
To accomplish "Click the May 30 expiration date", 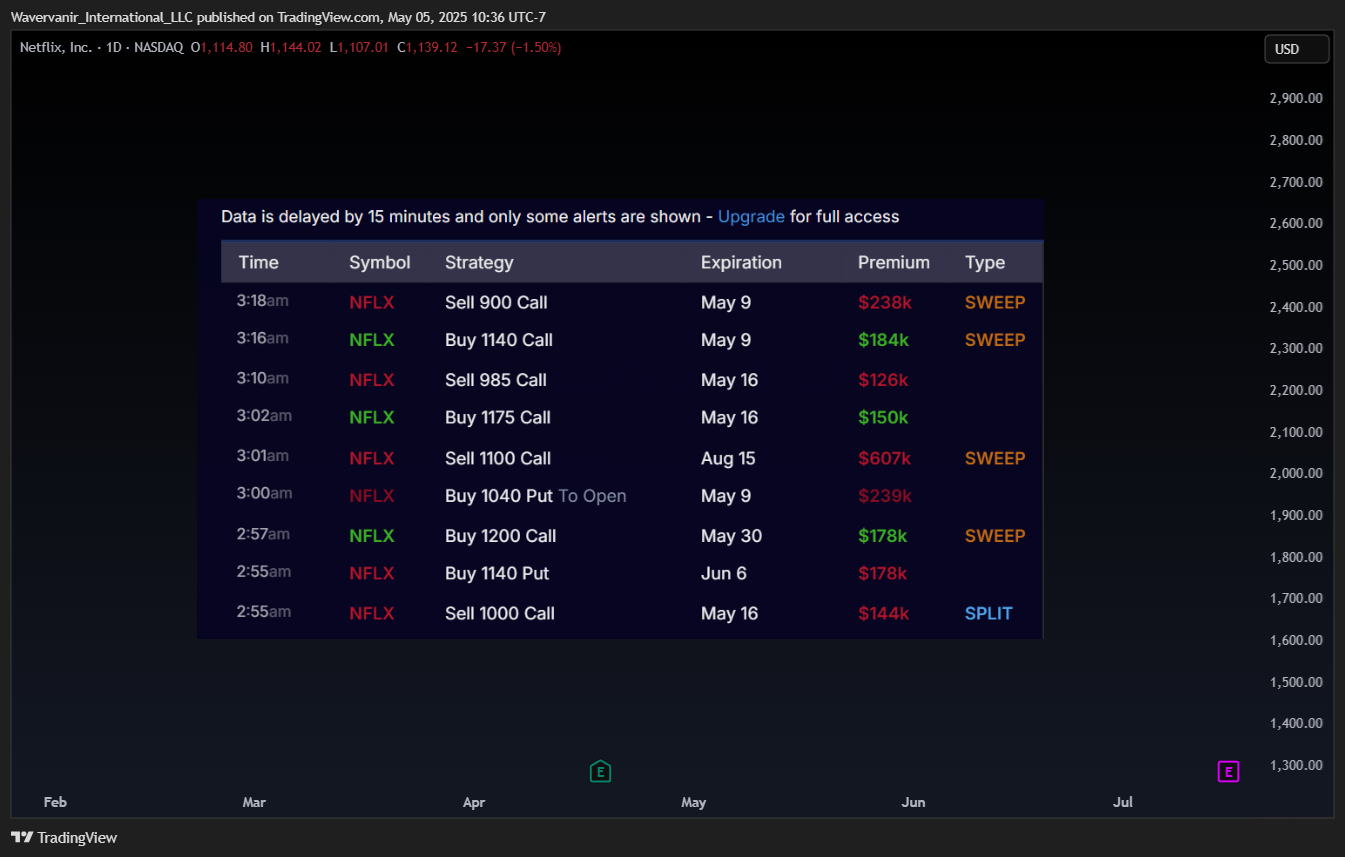I will 731,536.
